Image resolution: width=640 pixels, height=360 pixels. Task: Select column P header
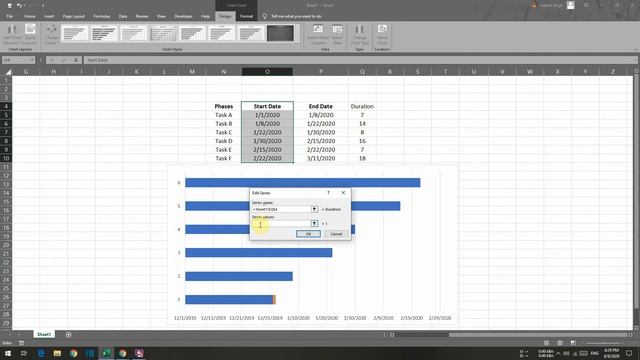(321, 72)
